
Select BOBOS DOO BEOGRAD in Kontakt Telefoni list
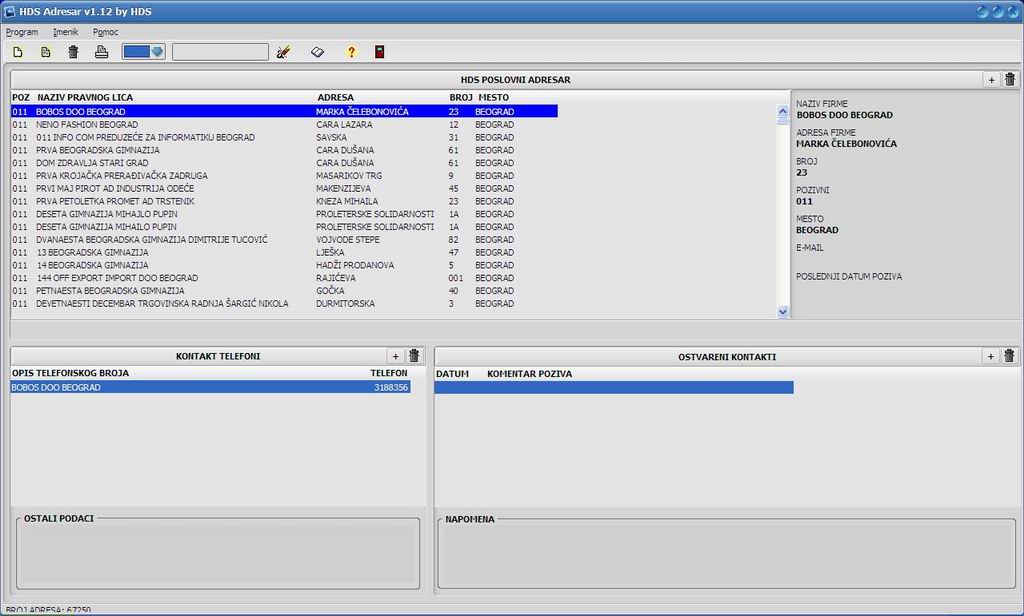210,387
